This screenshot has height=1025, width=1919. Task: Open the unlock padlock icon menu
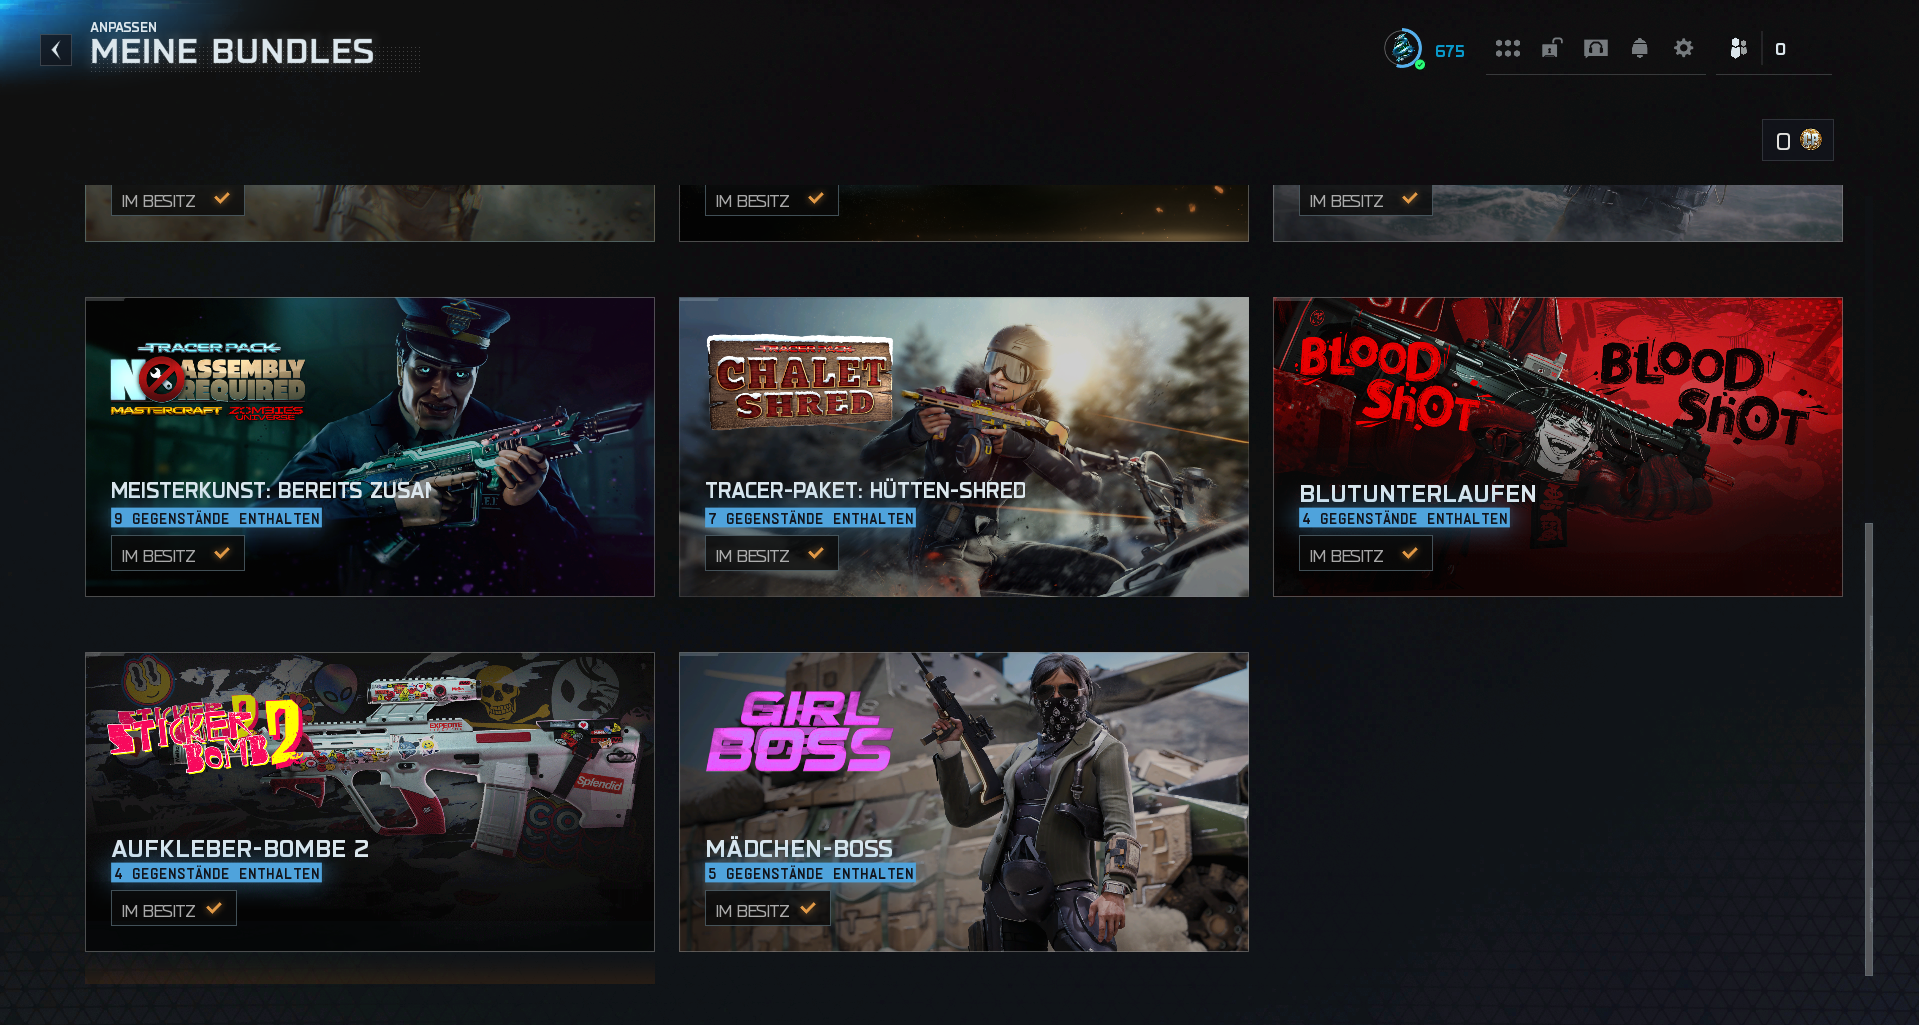pyautogui.click(x=1551, y=48)
